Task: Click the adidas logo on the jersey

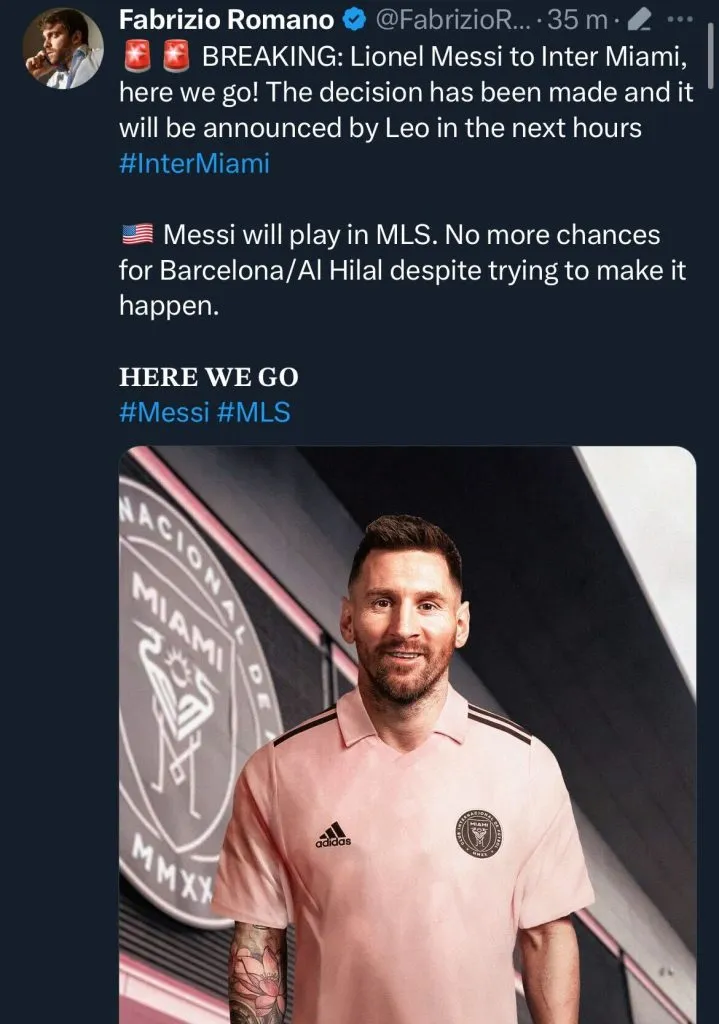Action: (x=333, y=835)
